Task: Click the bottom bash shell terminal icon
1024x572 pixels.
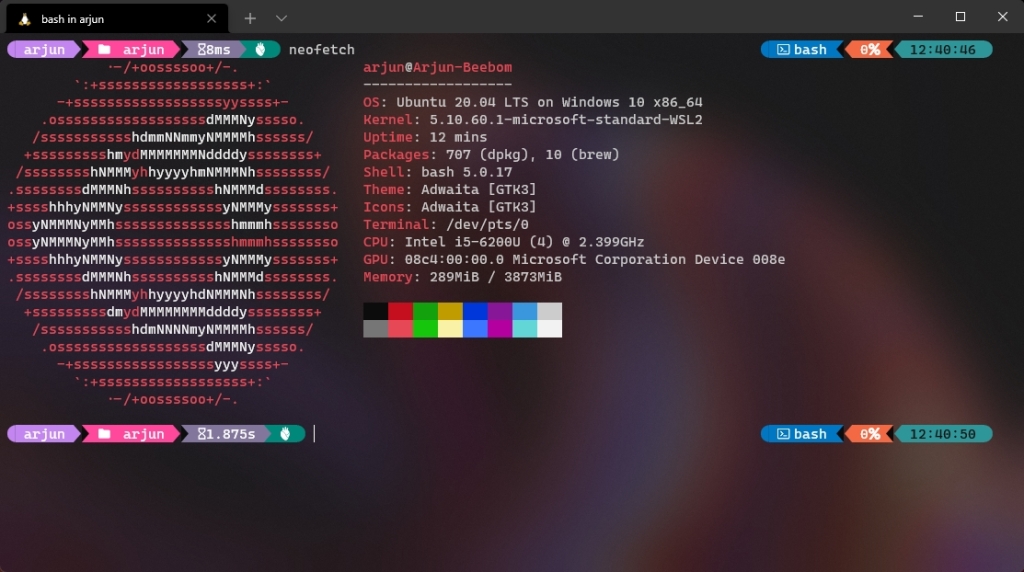Action: (783, 434)
